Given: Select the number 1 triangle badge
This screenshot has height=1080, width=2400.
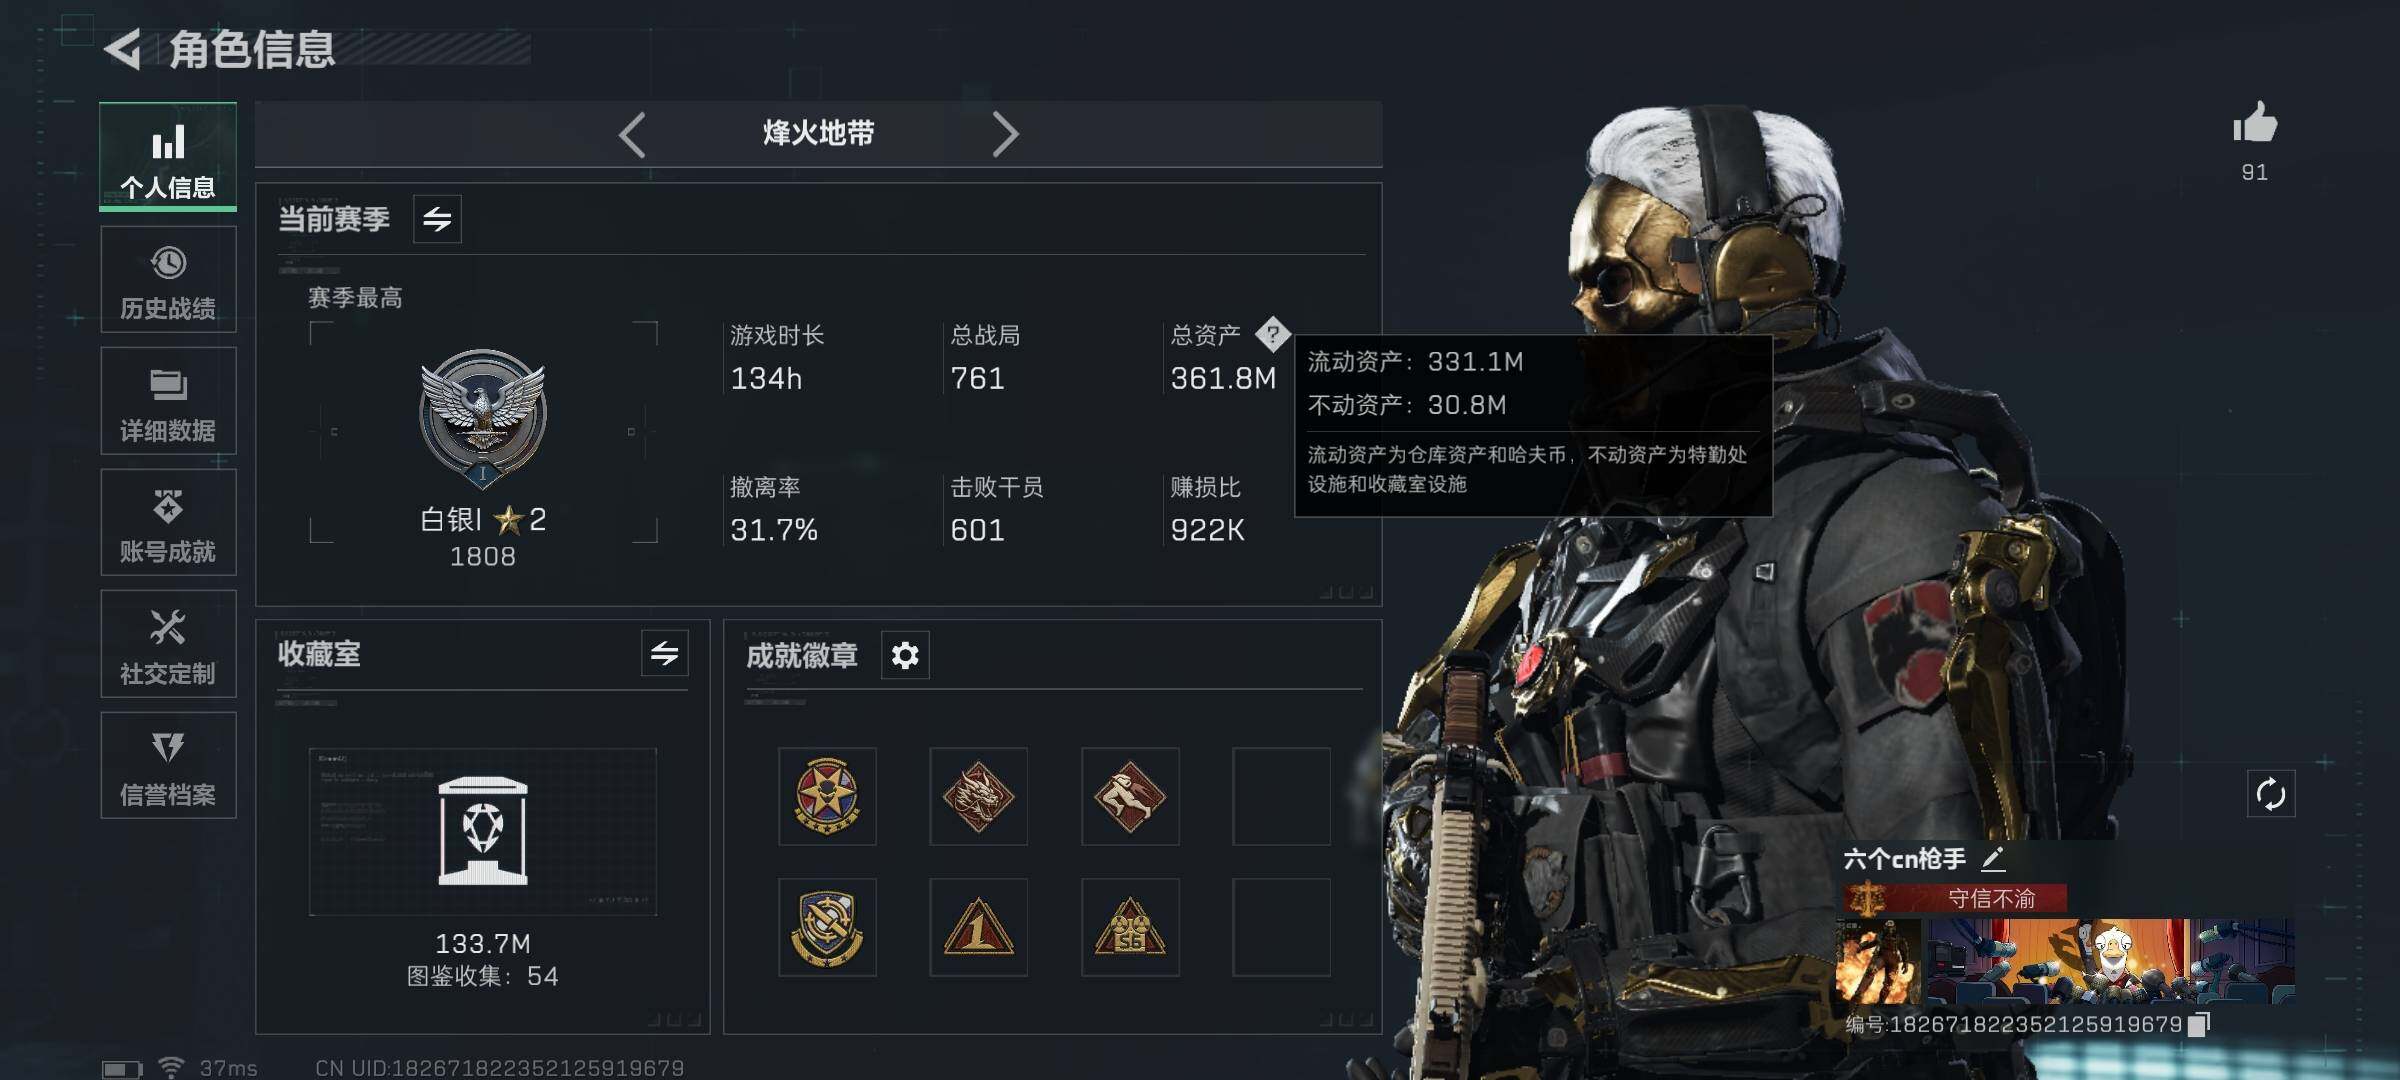Looking at the screenshot, I should click(978, 927).
